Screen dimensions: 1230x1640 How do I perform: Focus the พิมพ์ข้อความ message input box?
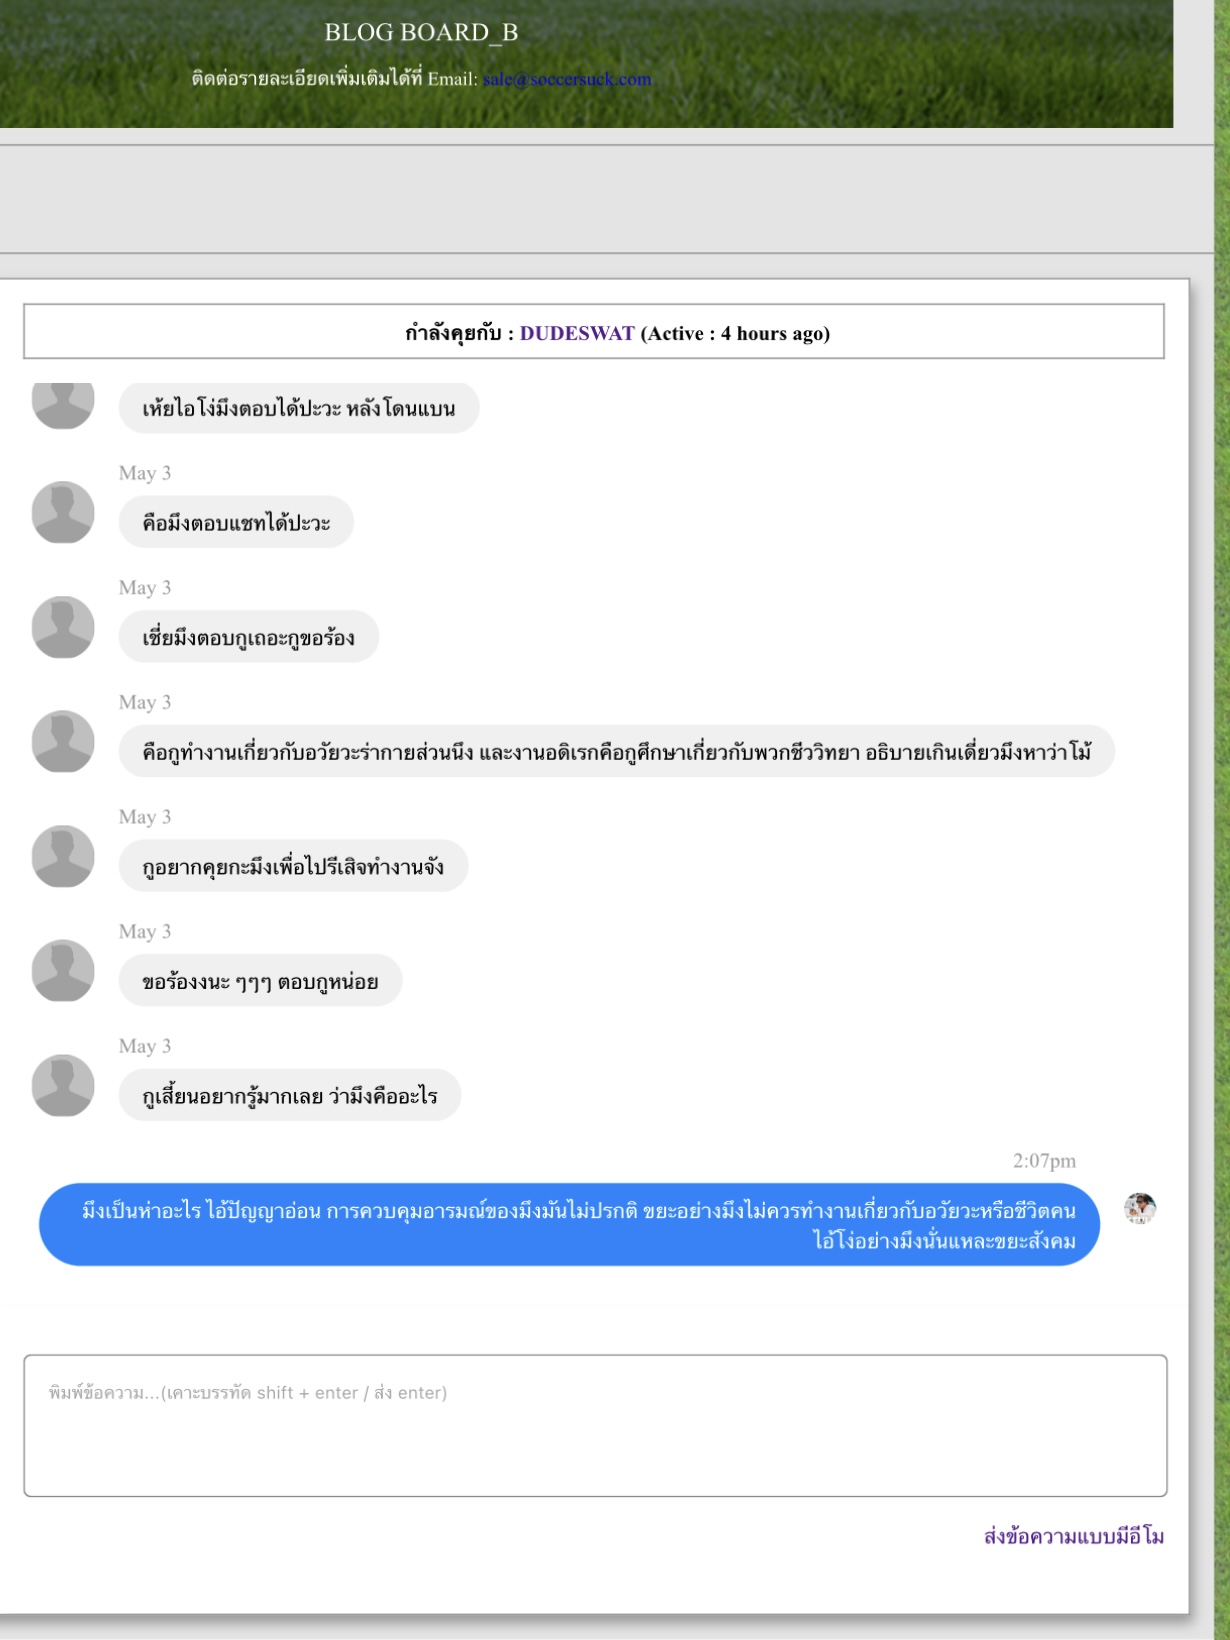coord(595,1426)
